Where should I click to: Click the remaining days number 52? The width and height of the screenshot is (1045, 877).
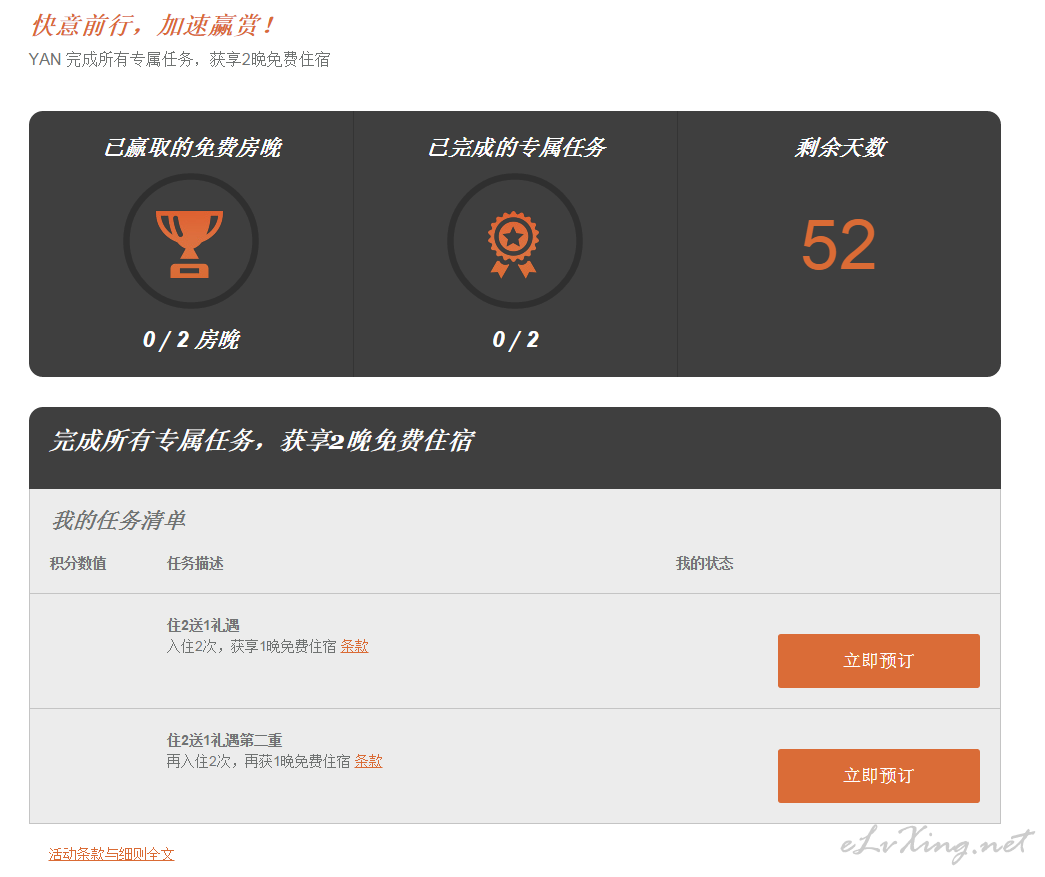click(838, 245)
